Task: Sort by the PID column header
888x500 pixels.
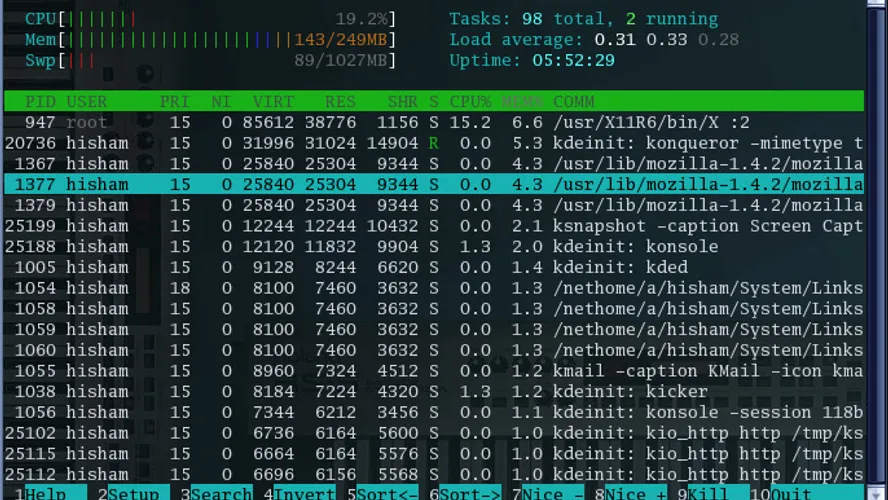Action: coord(40,101)
